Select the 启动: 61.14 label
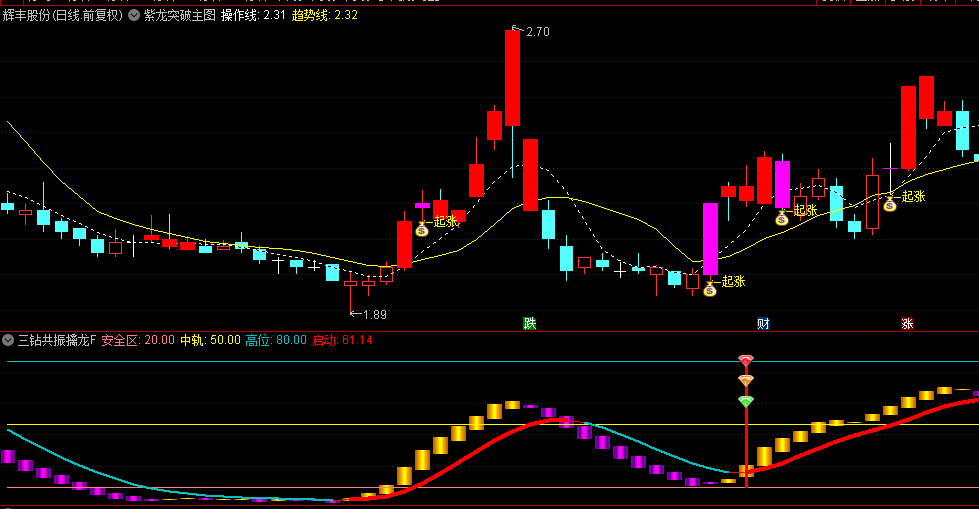Image resolution: width=979 pixels, height=509 pixels. pos(342,340)
